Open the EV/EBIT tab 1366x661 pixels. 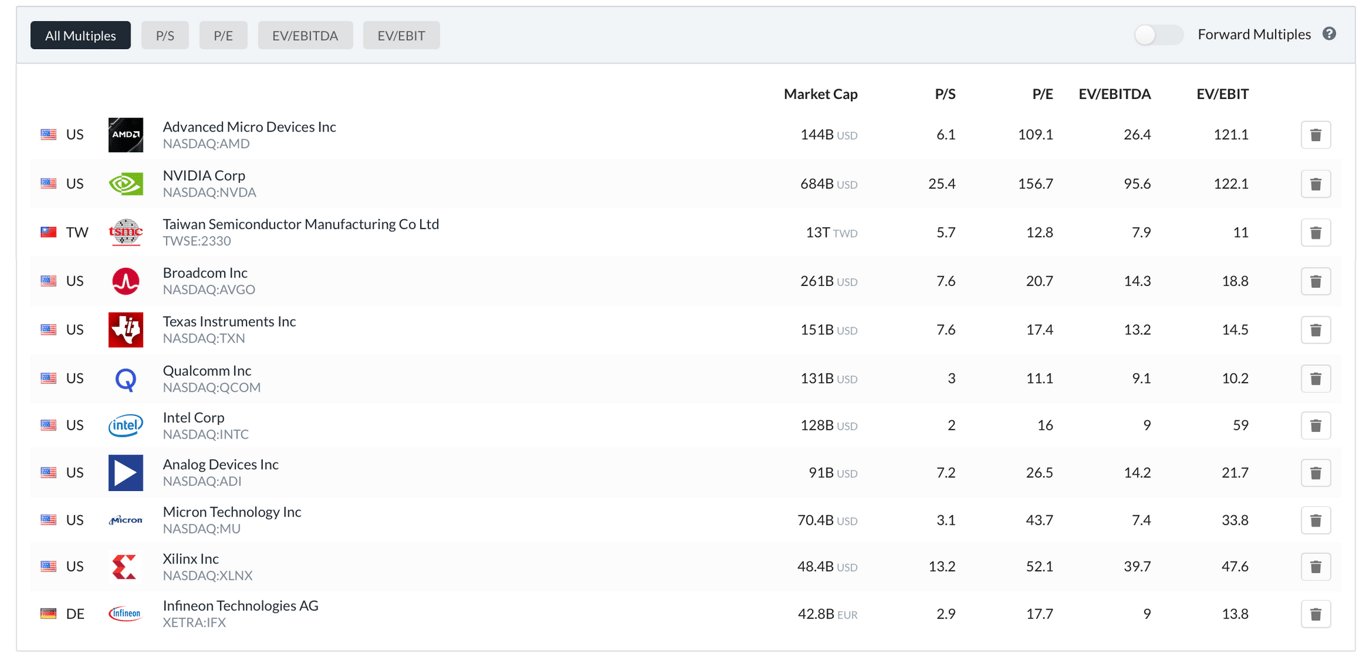[401, 36]
